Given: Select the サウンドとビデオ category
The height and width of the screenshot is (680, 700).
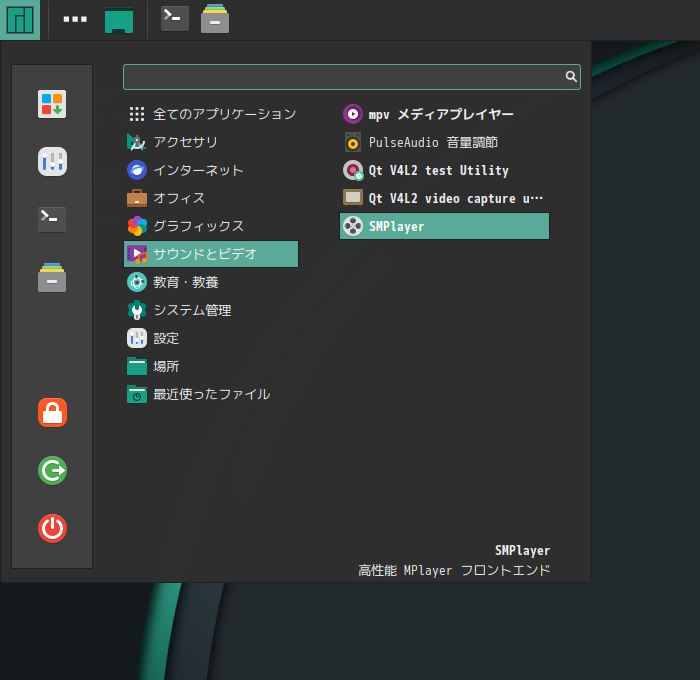Looking at the screenshot, I should 211,254.
